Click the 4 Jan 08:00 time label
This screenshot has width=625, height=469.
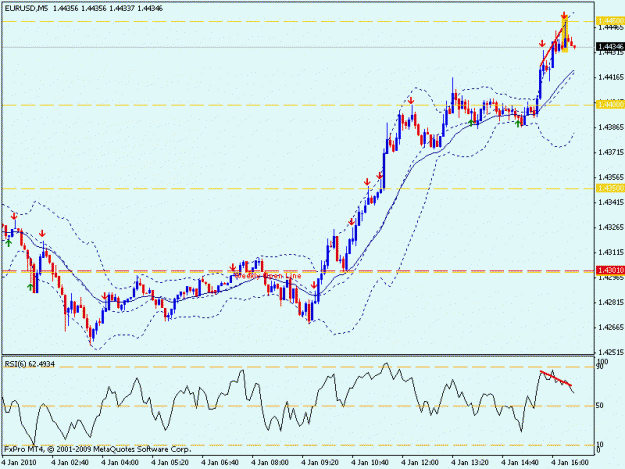point(270,463)
